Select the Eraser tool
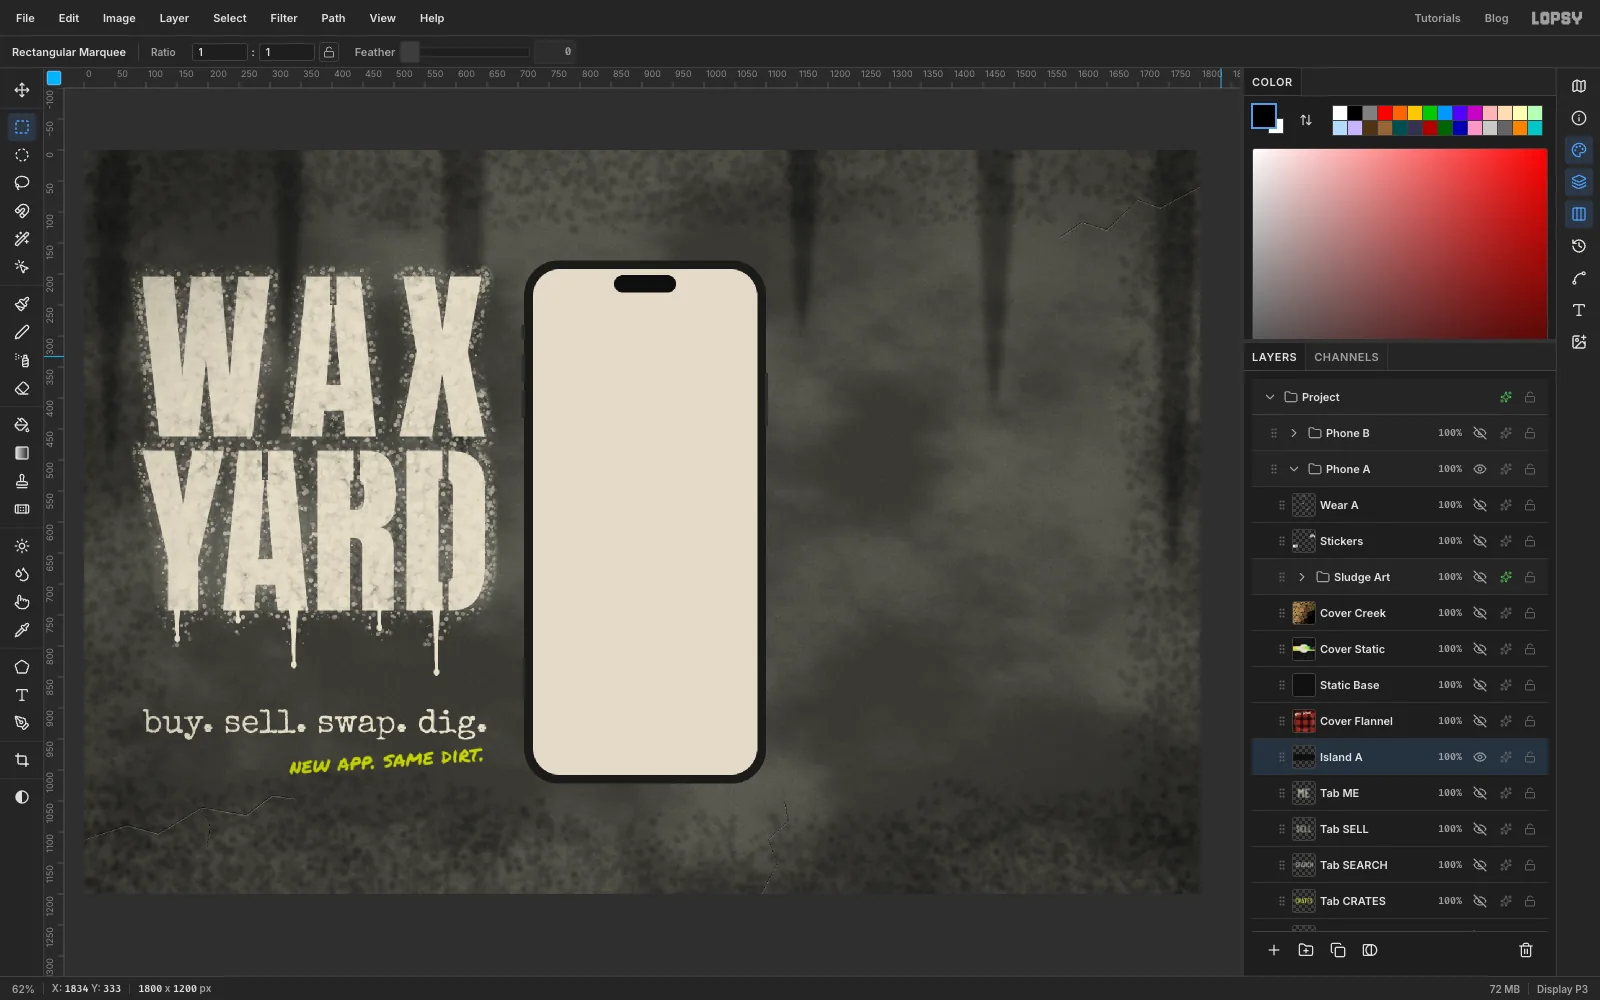The image size is (1600, 1000). 22,388
